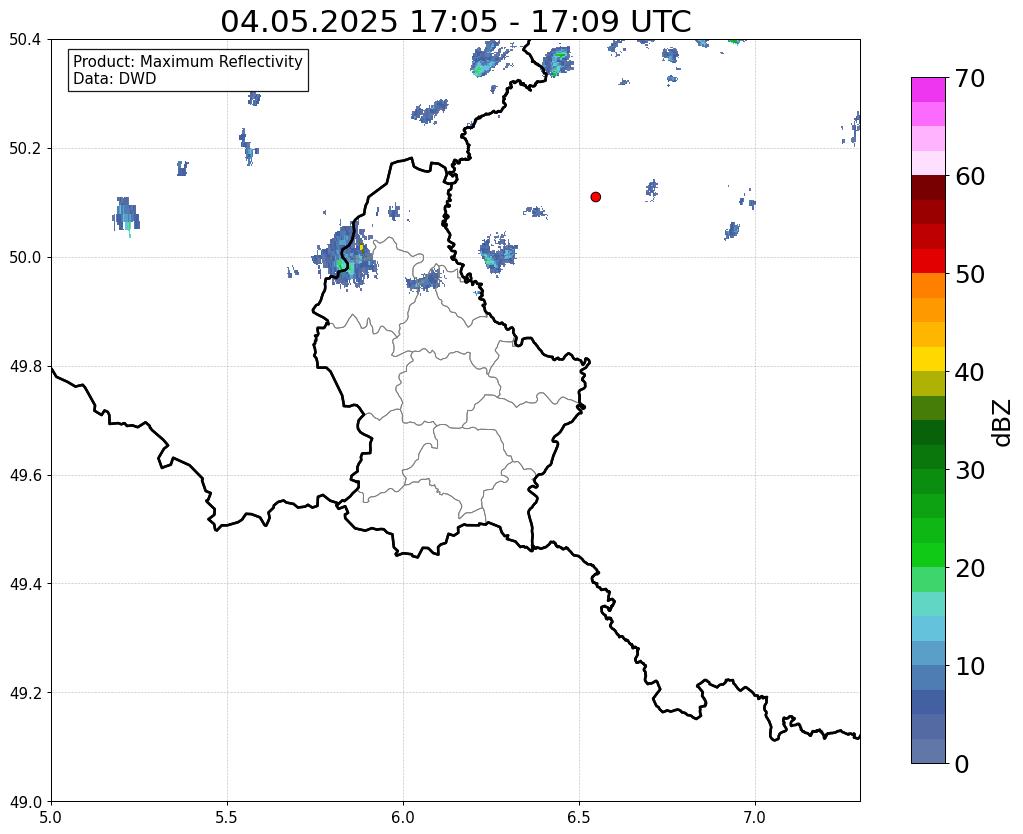Select the 60 value on the colorbar
Screen dimensions: 1023x834
(970, 176)
